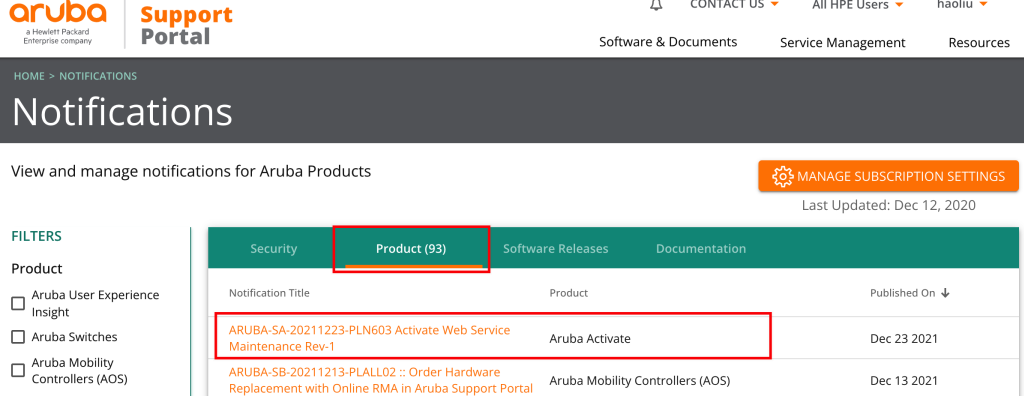Enable the Aruba Mobility Controllers (AOS) filter
Viewport: 1024px width, 396px height.
click(x=18, y=371)
